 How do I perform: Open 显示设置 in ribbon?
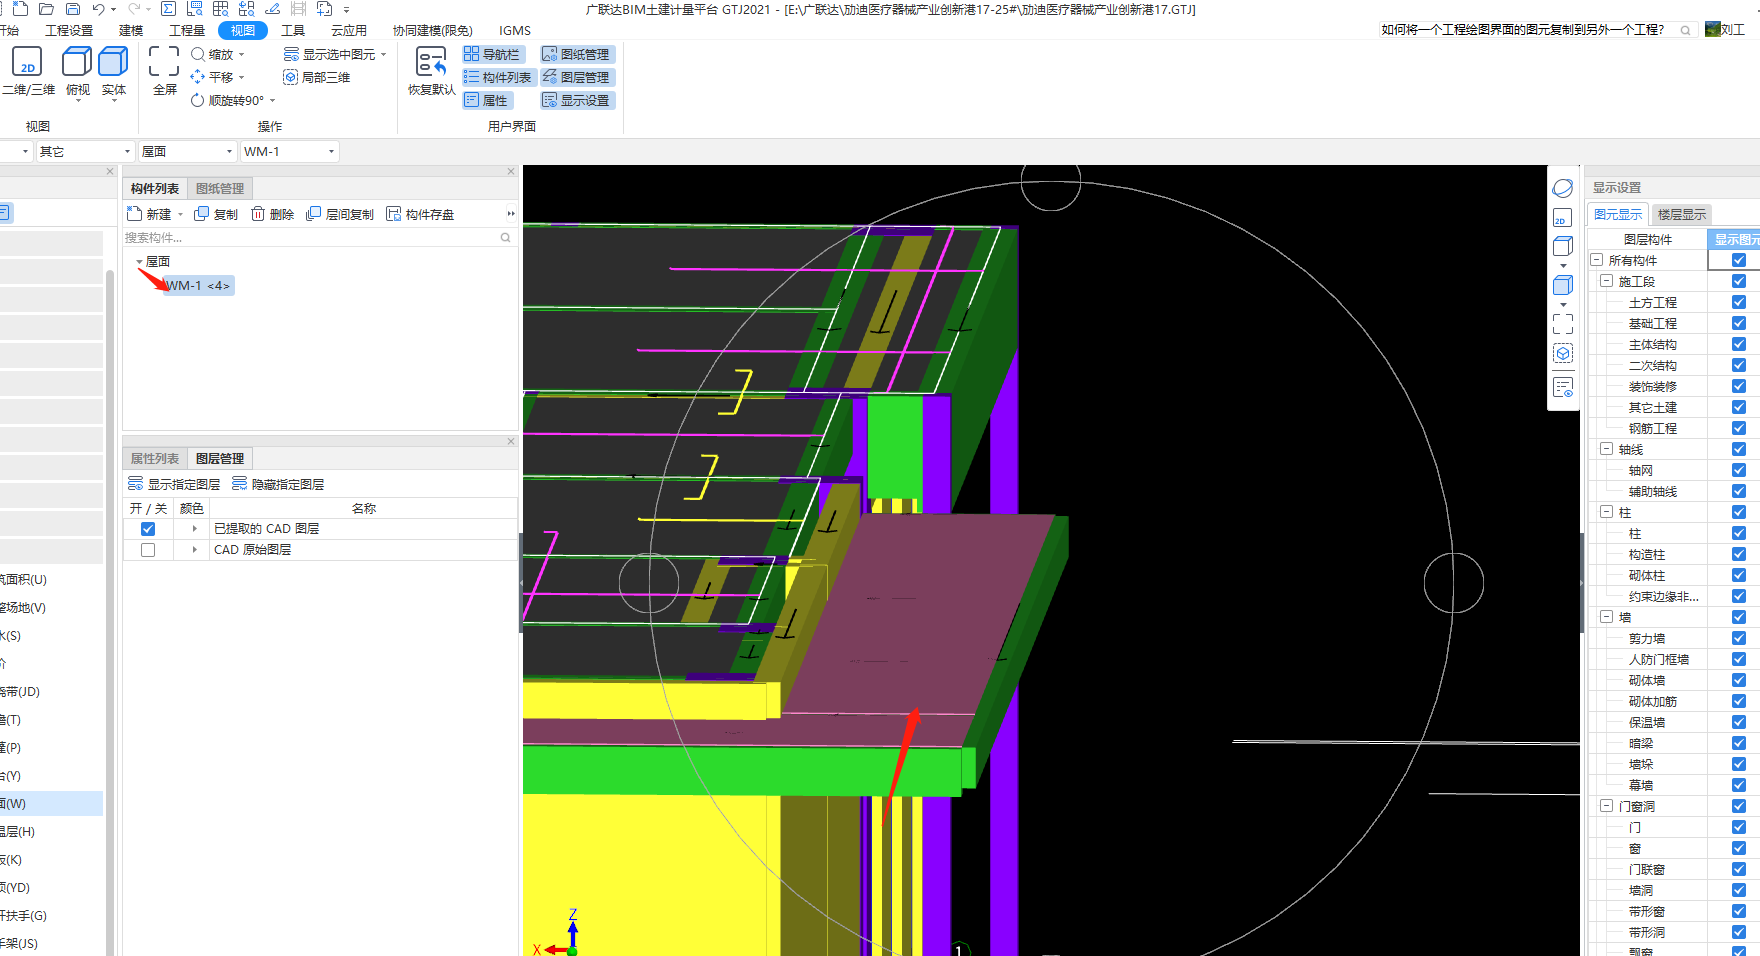coord(576,100)
